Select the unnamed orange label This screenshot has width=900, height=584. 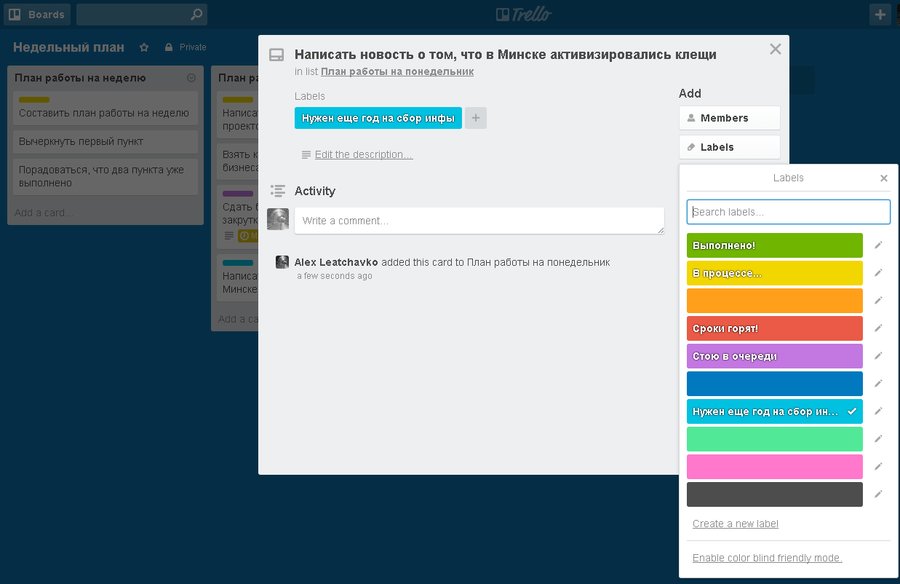775,301
